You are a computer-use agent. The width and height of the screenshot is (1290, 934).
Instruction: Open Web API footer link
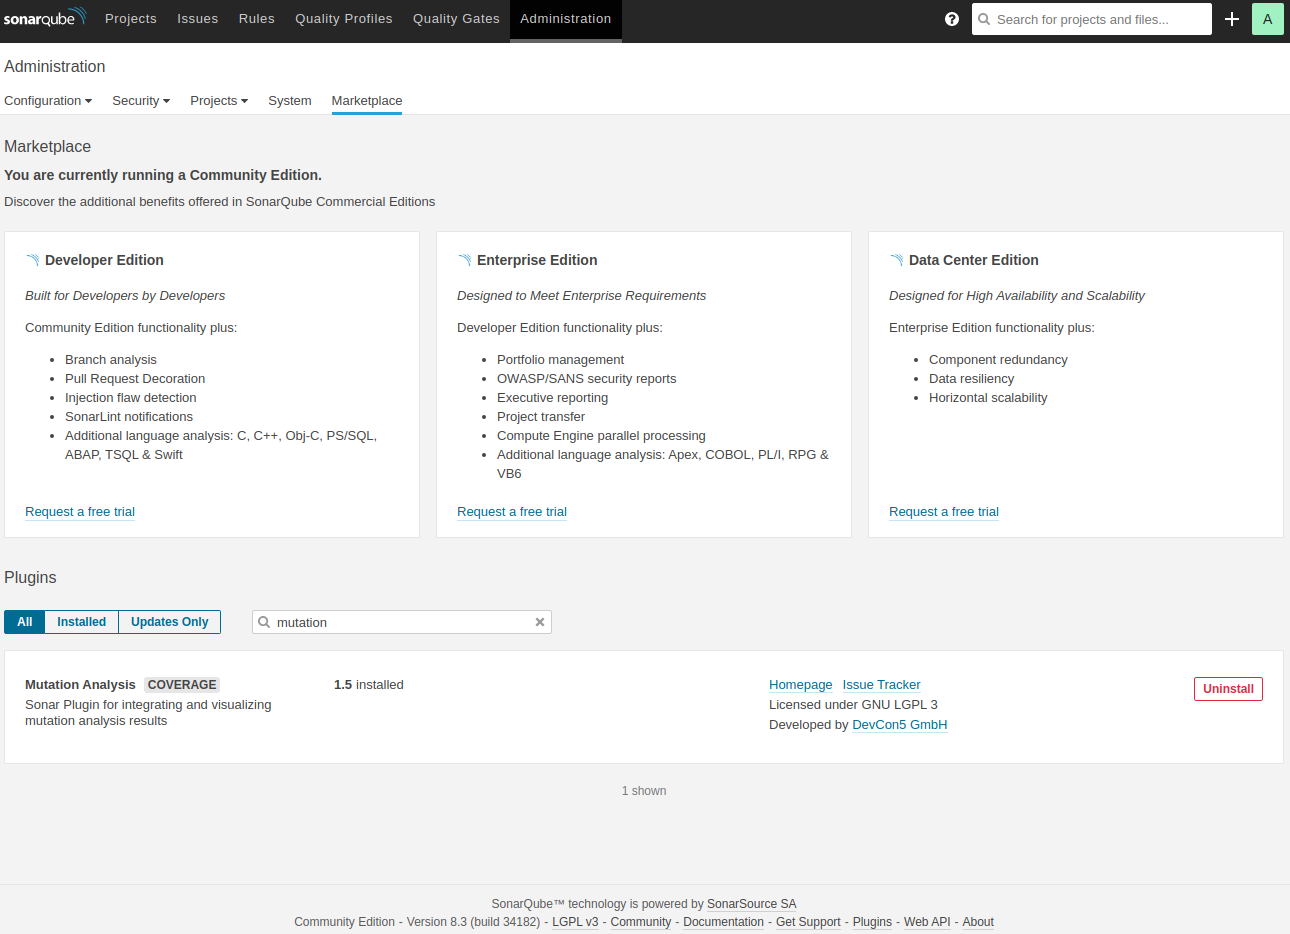927,922
